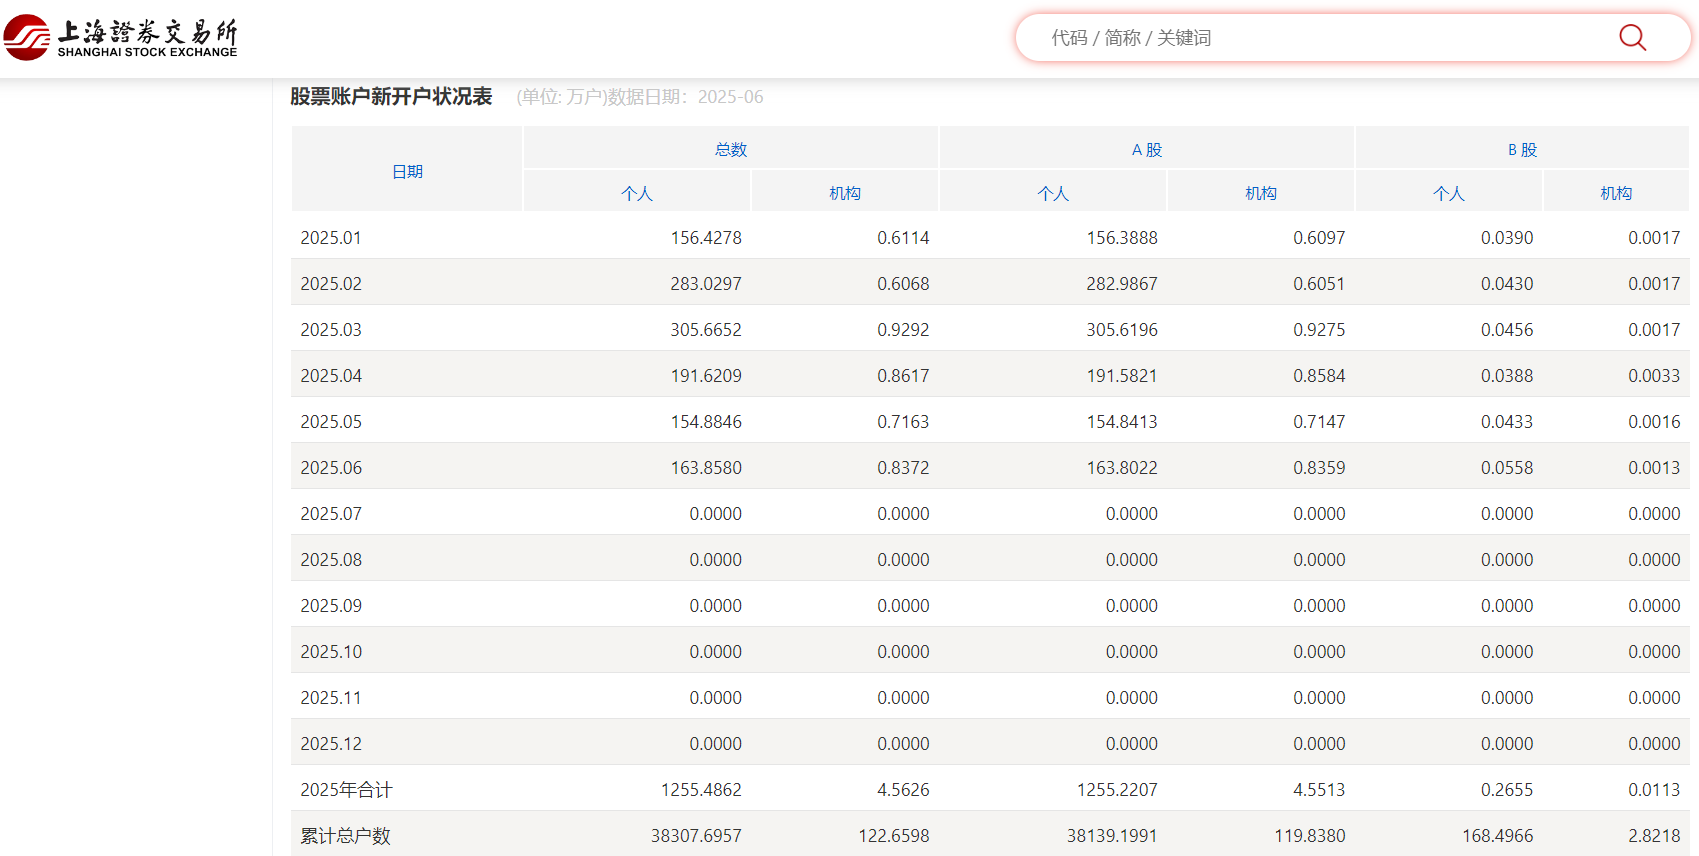This screenshot has width=1699, height=856.
Task: Click the magnifying glass search icon
Action: click(1632, 38)
